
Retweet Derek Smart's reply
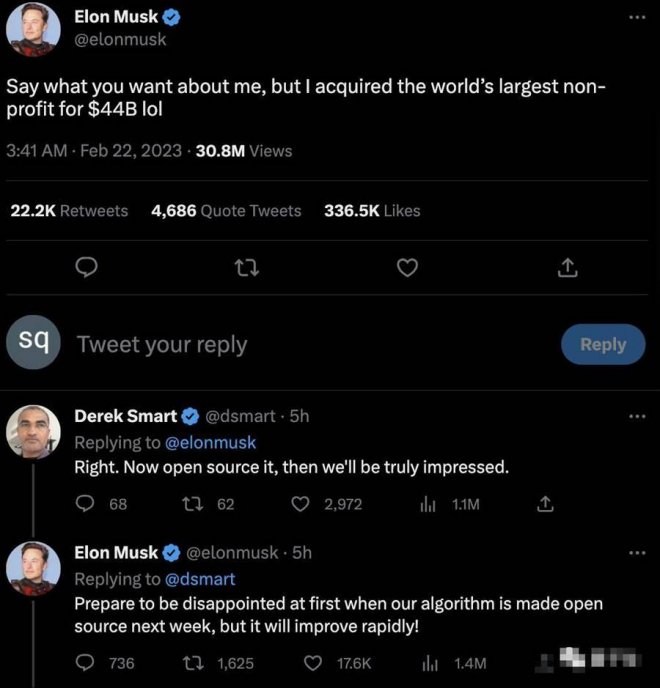pyautogui.click(x=194, y=504)
